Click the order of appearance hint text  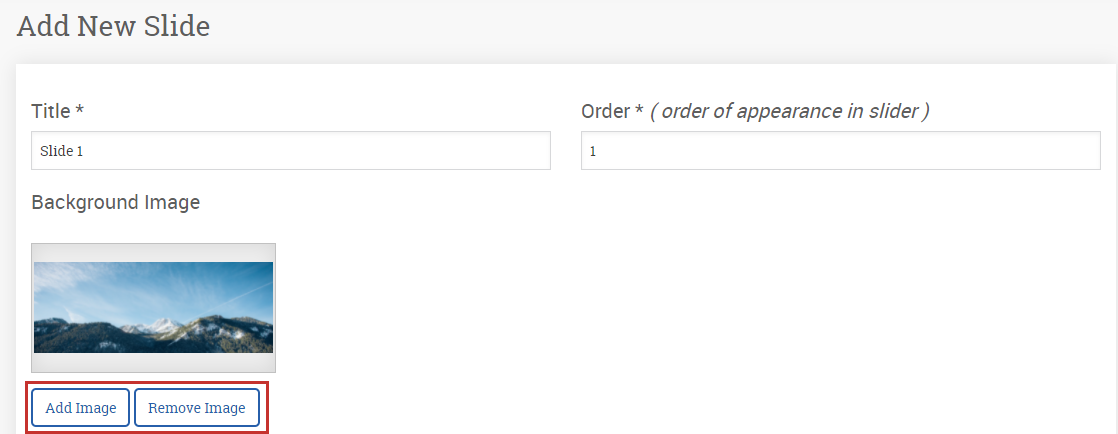790,111
